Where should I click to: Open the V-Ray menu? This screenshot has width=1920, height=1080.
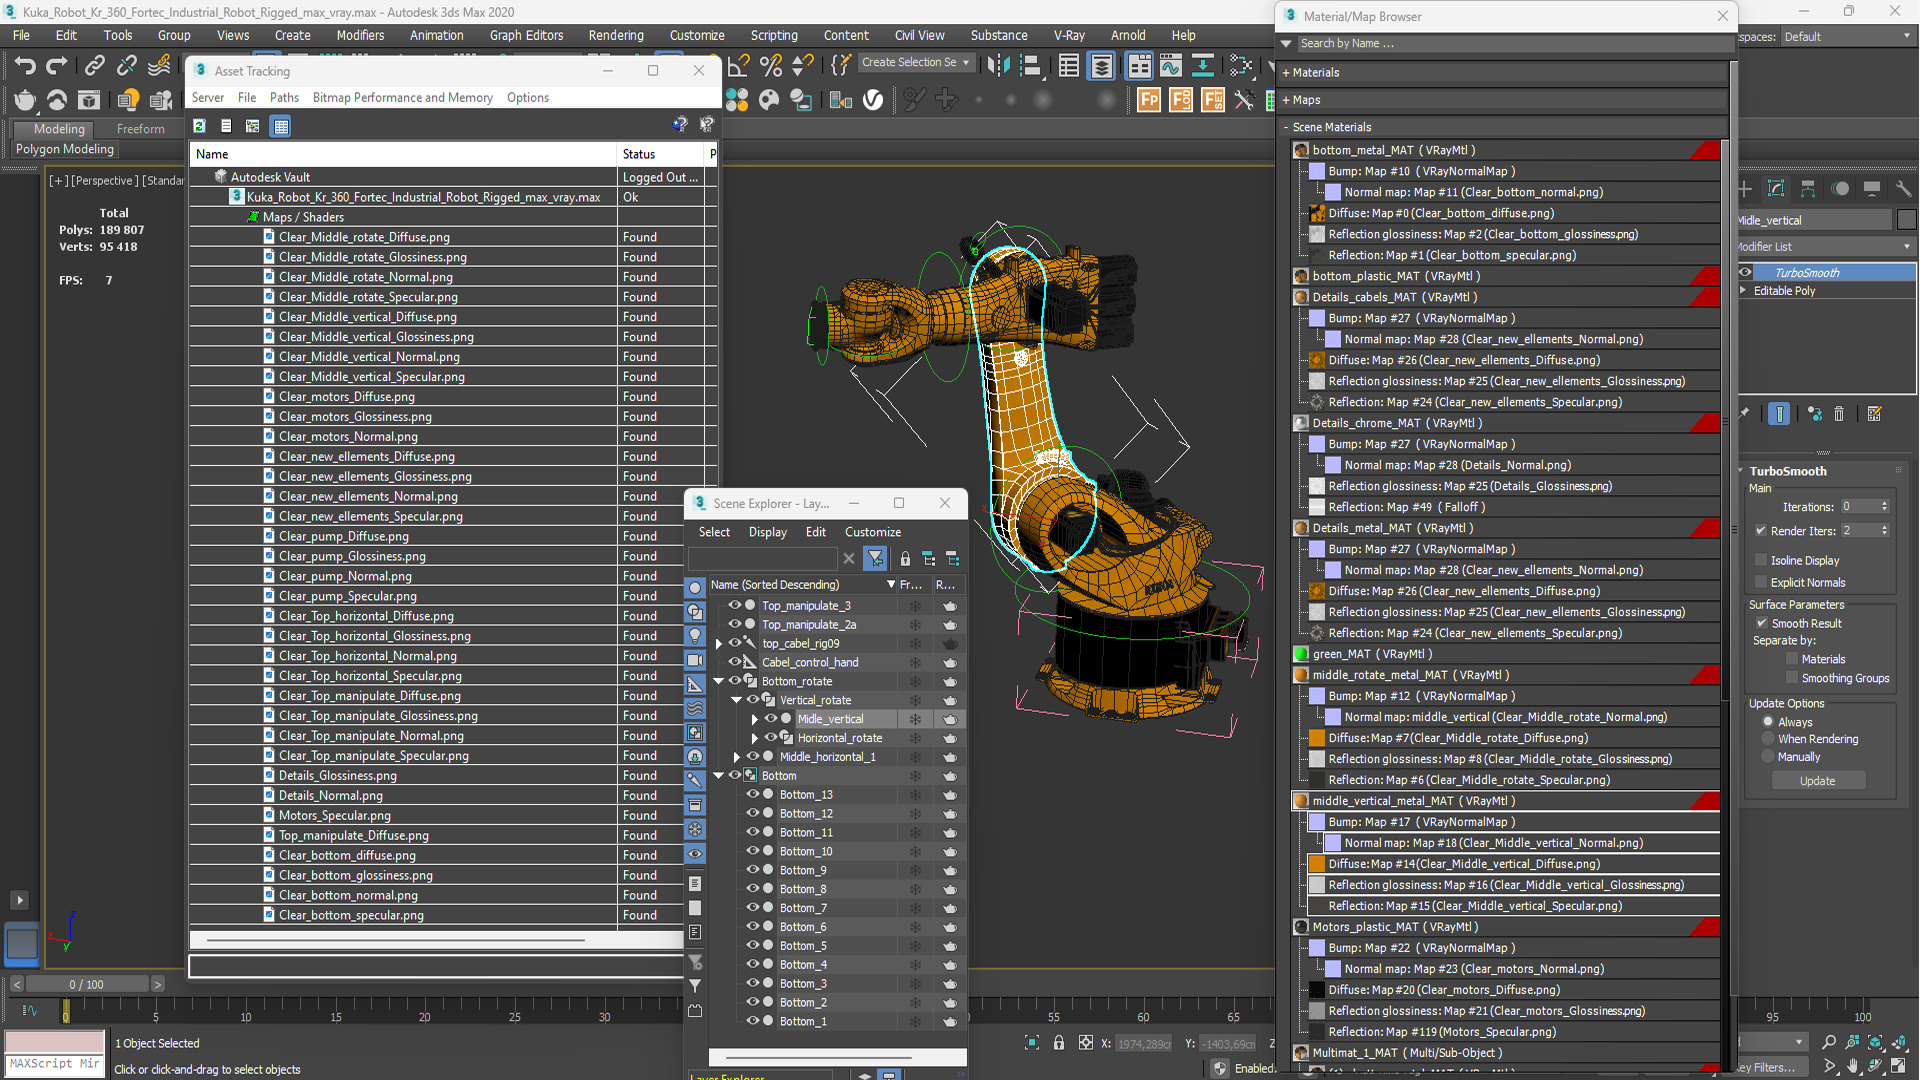click(1069, 35)
